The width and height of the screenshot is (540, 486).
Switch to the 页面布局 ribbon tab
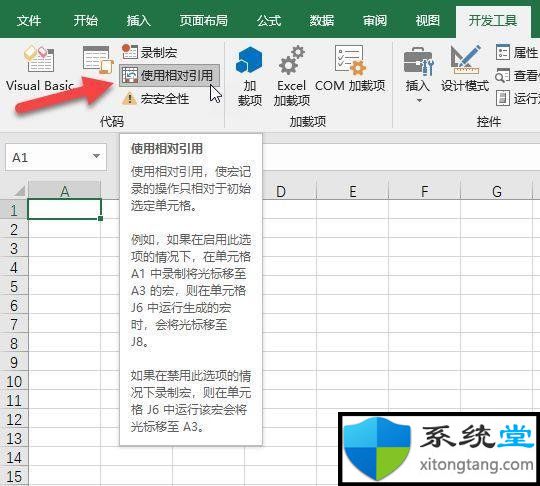tap(204, 21)
